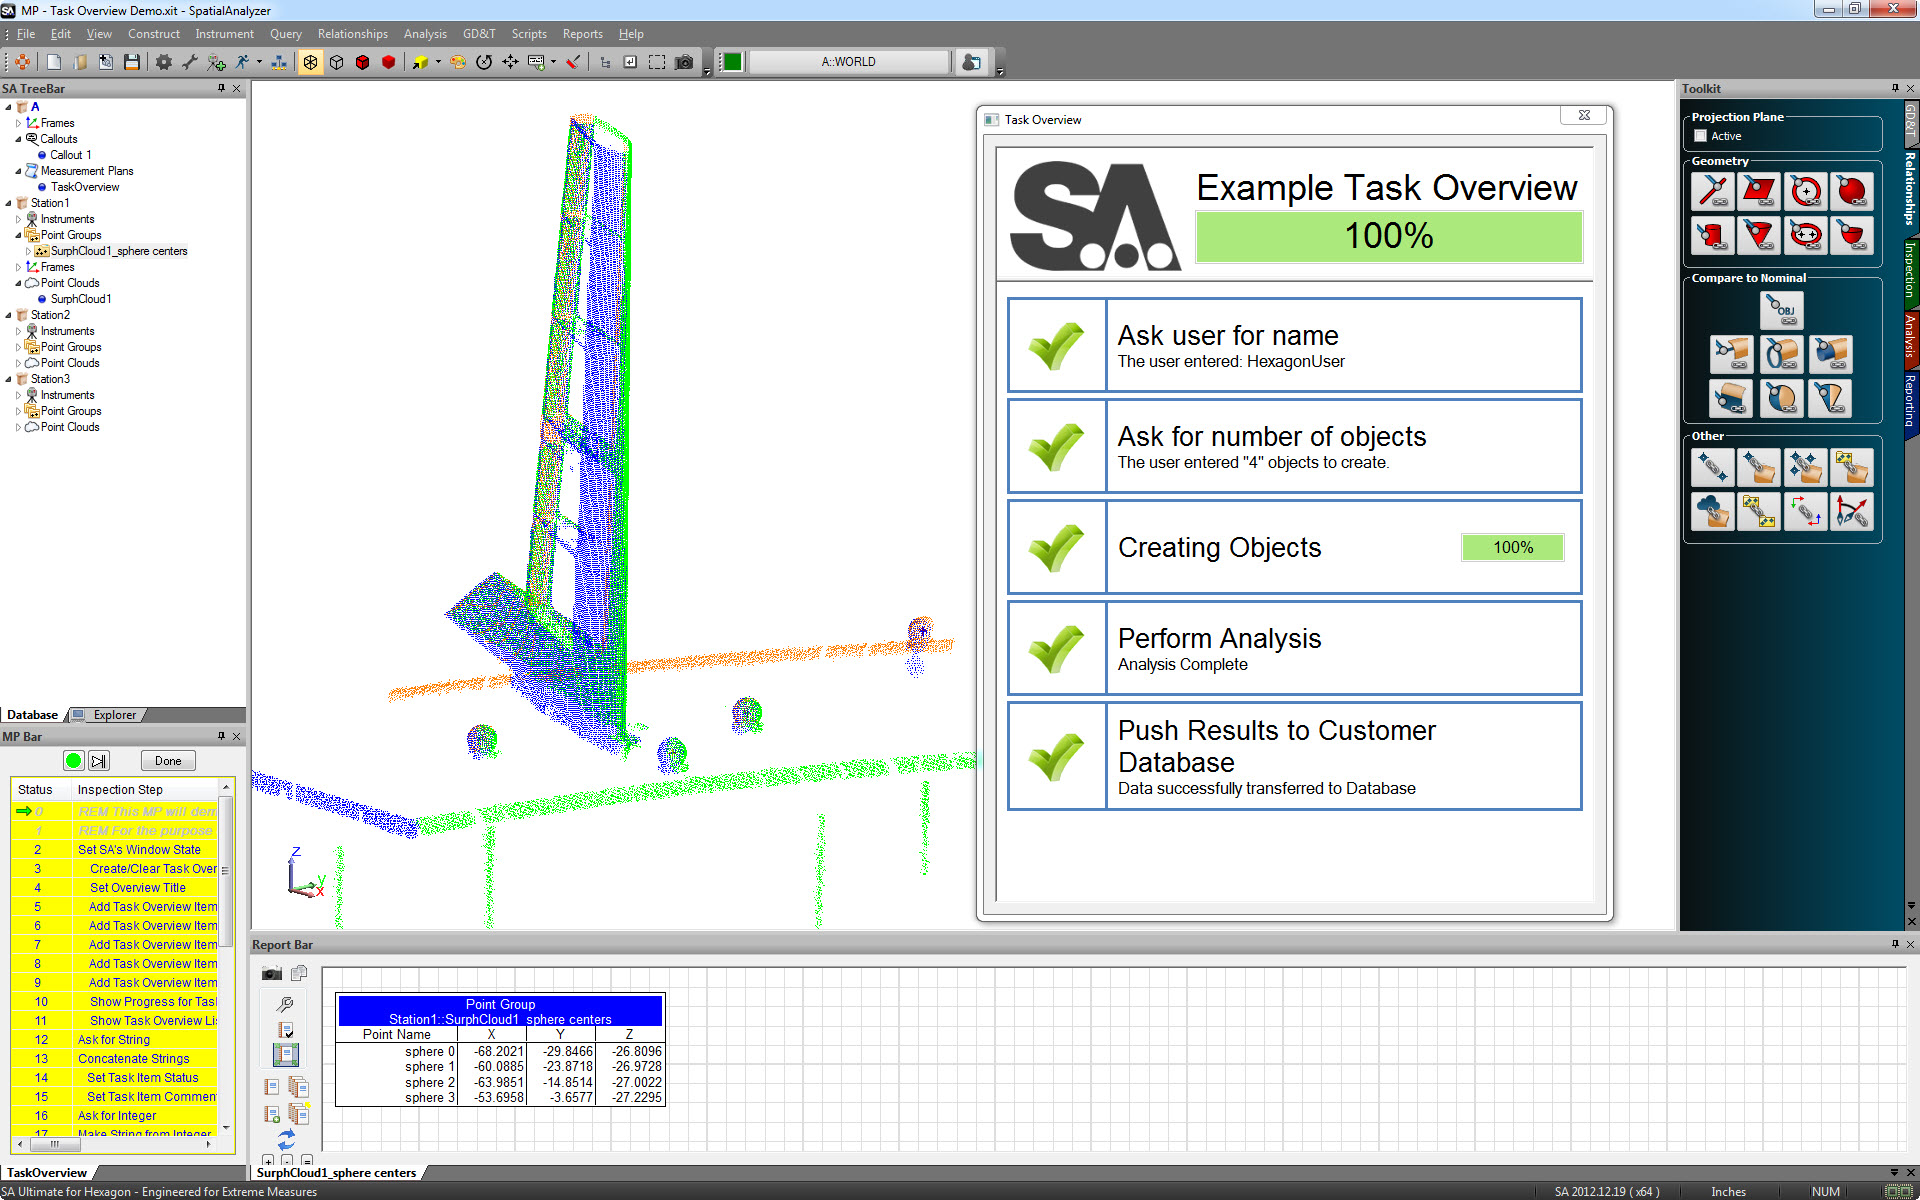This screenshot has width=1920, height=1200.
Task: Click the Report Bar camera capture icon
Action: pos(271,973)
